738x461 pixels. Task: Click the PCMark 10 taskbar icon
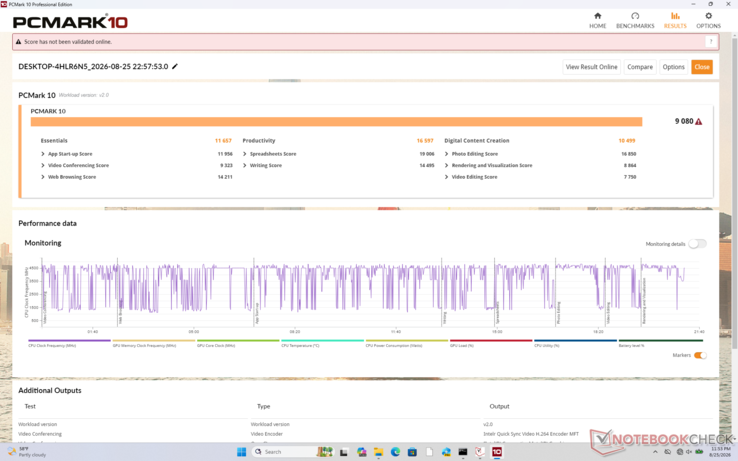497,452
